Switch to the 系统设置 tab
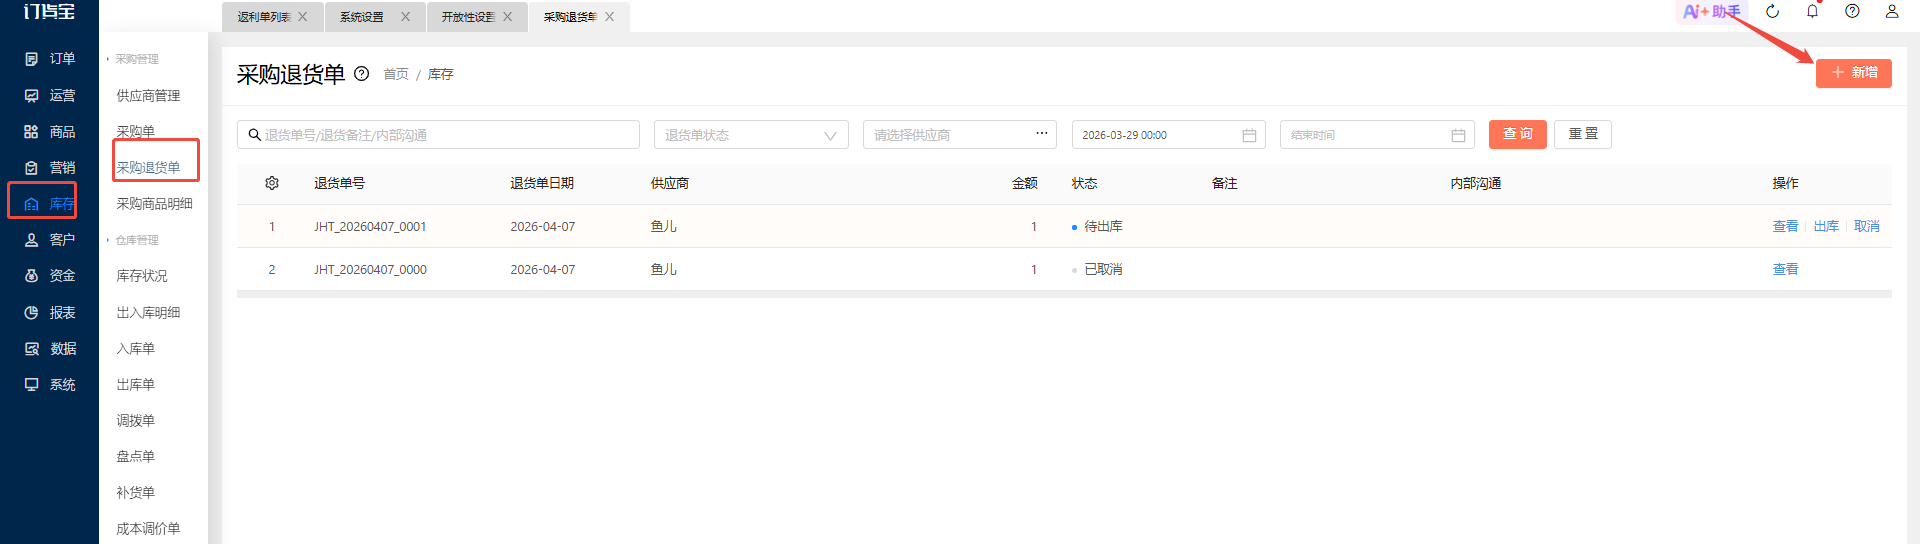Image resolution: width=1920 pixels, height=544 pixels. click(x=362, y=17)
